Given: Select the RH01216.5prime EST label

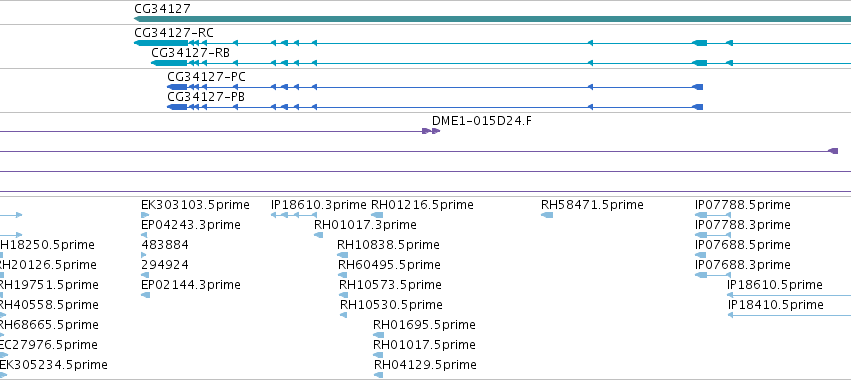Looking at the screenshot, I should click(x=422, y=205).
